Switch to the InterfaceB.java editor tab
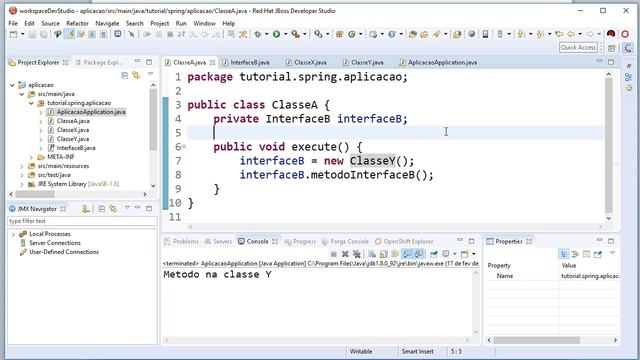Viewport: 640px width, 360px height. (246, 62)
